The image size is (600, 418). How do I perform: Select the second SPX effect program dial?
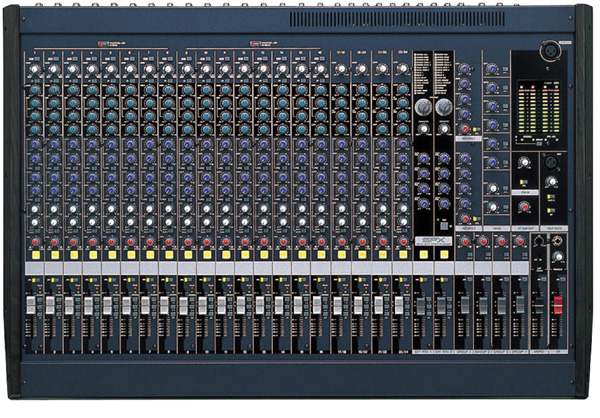coord(443,107)
